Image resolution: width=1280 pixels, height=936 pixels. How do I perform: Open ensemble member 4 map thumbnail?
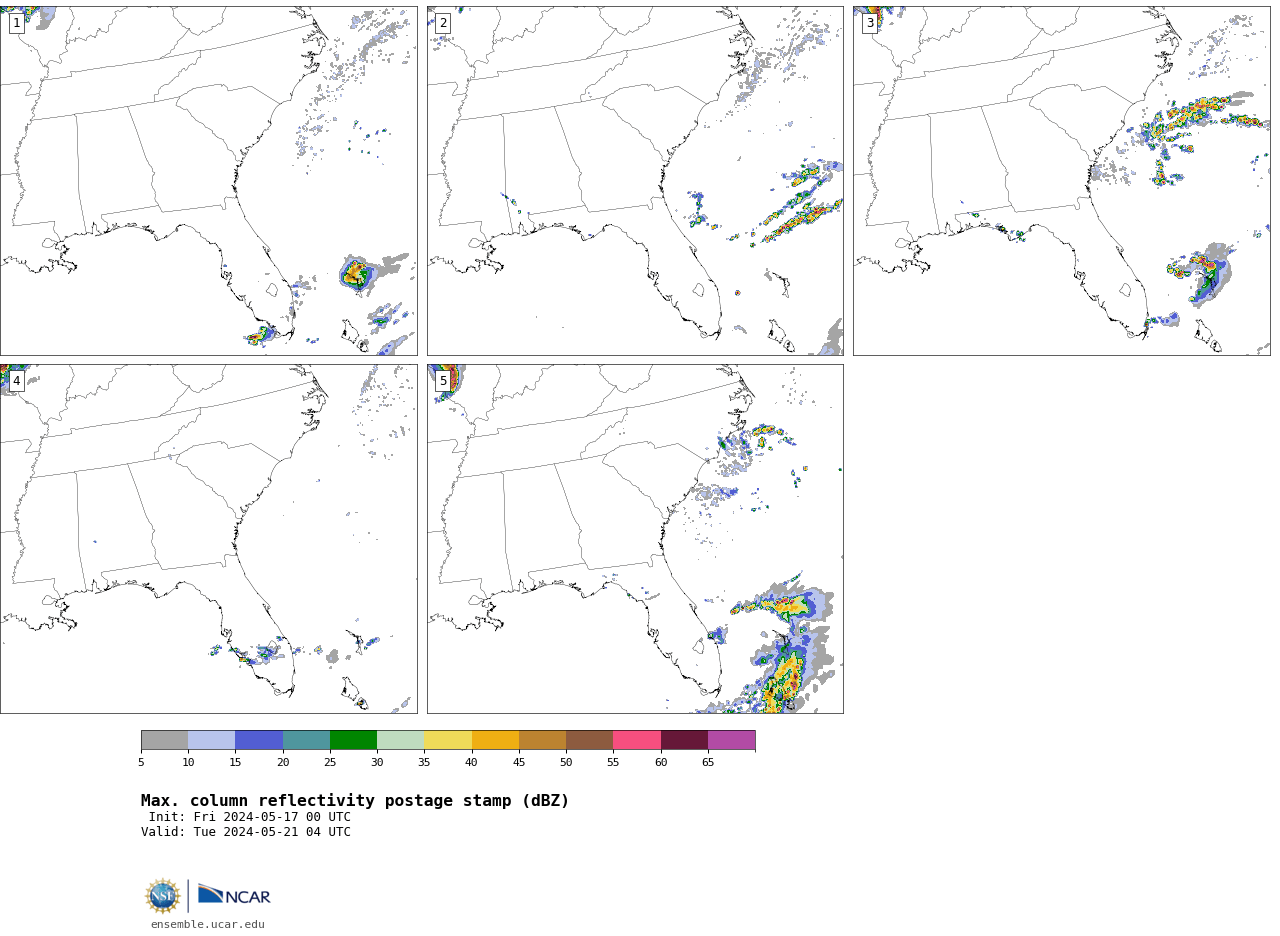point(209,539)
